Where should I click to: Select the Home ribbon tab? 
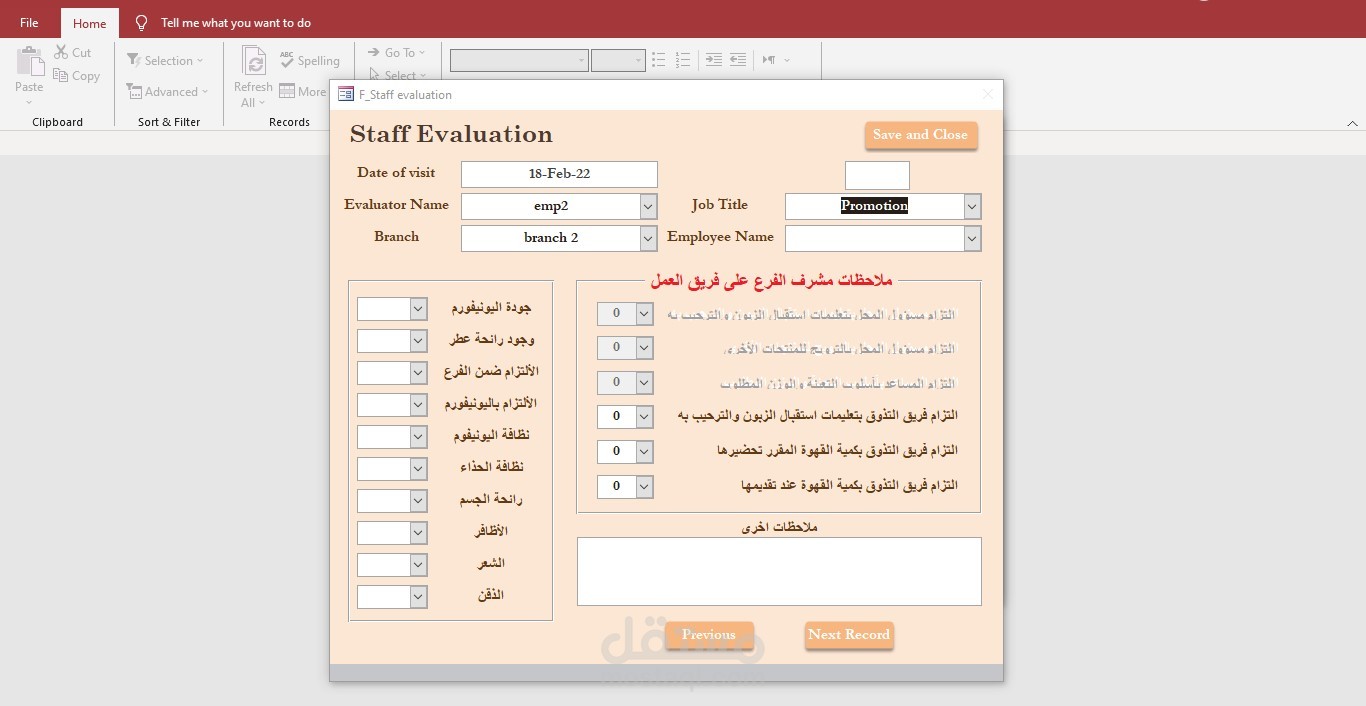click(x=89, y=22)
